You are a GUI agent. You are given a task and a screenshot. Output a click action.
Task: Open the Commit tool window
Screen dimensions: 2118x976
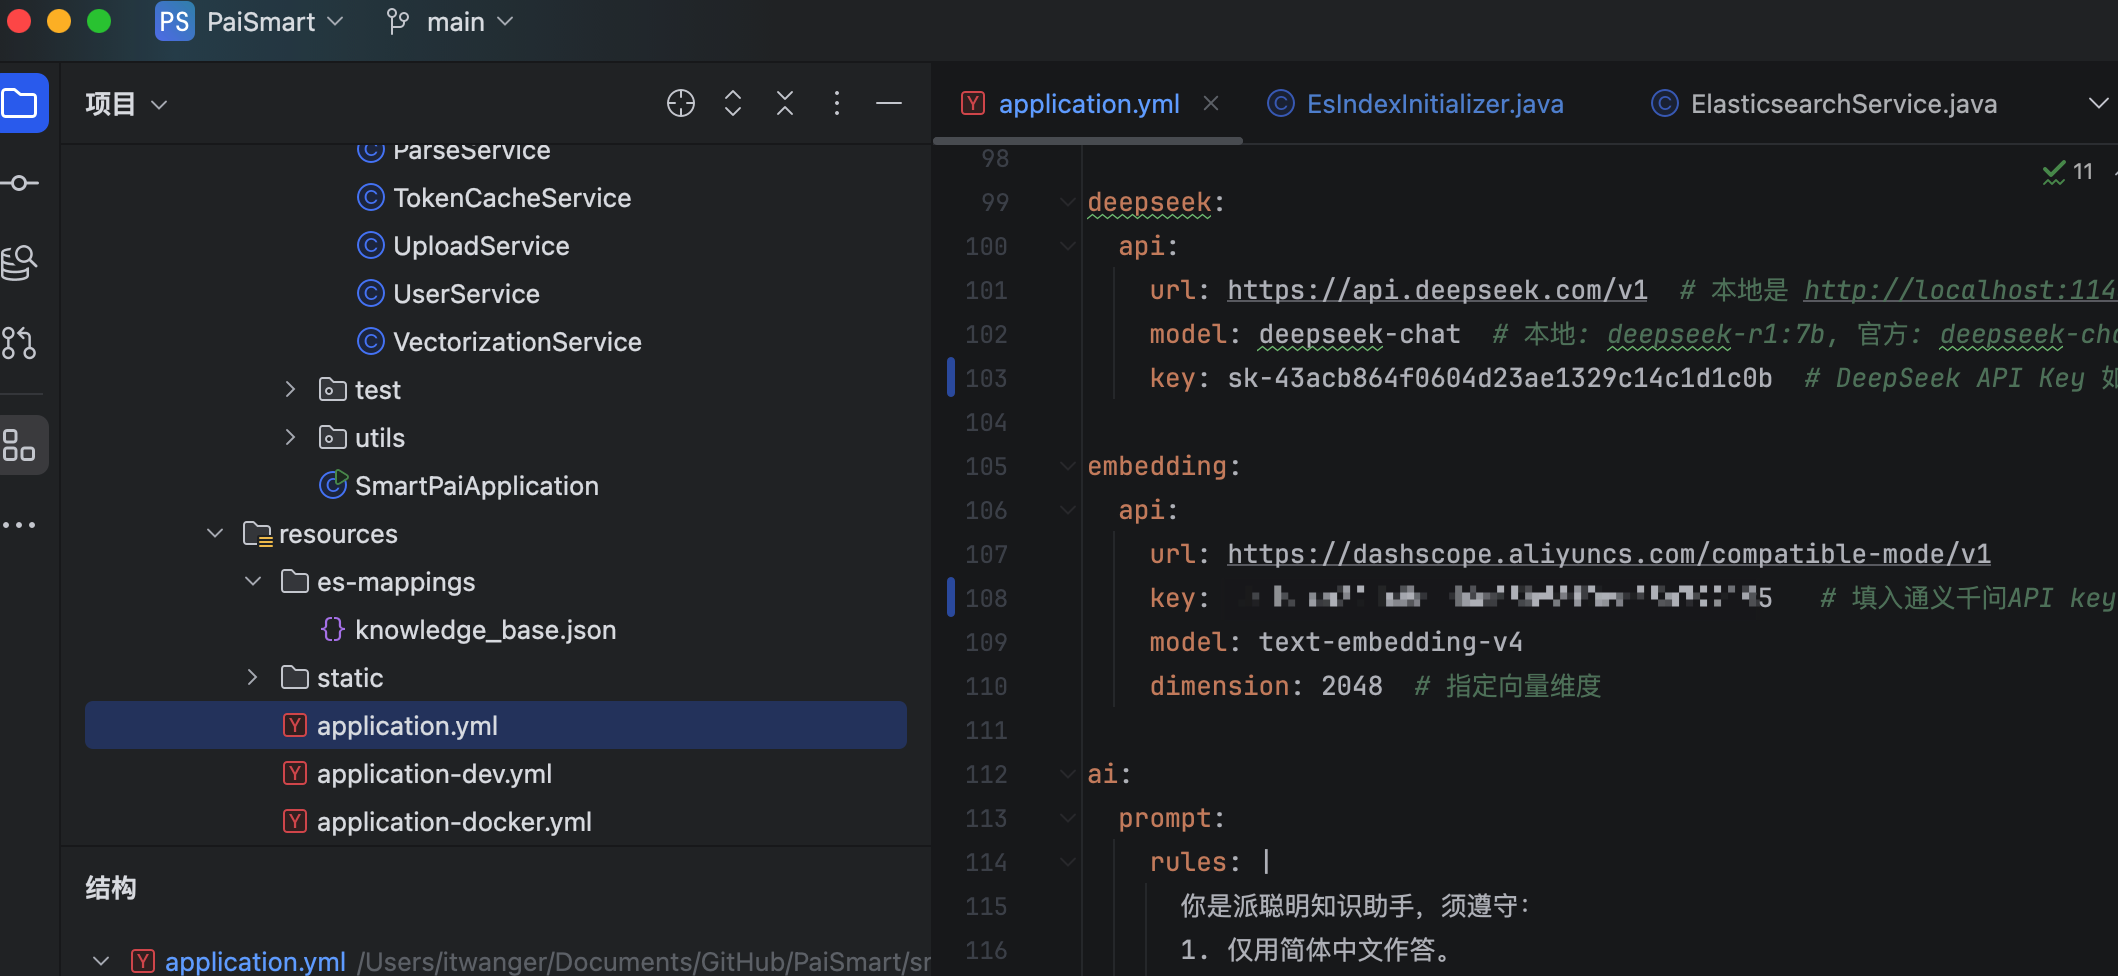pyautogui.click(x=20, y=183)
